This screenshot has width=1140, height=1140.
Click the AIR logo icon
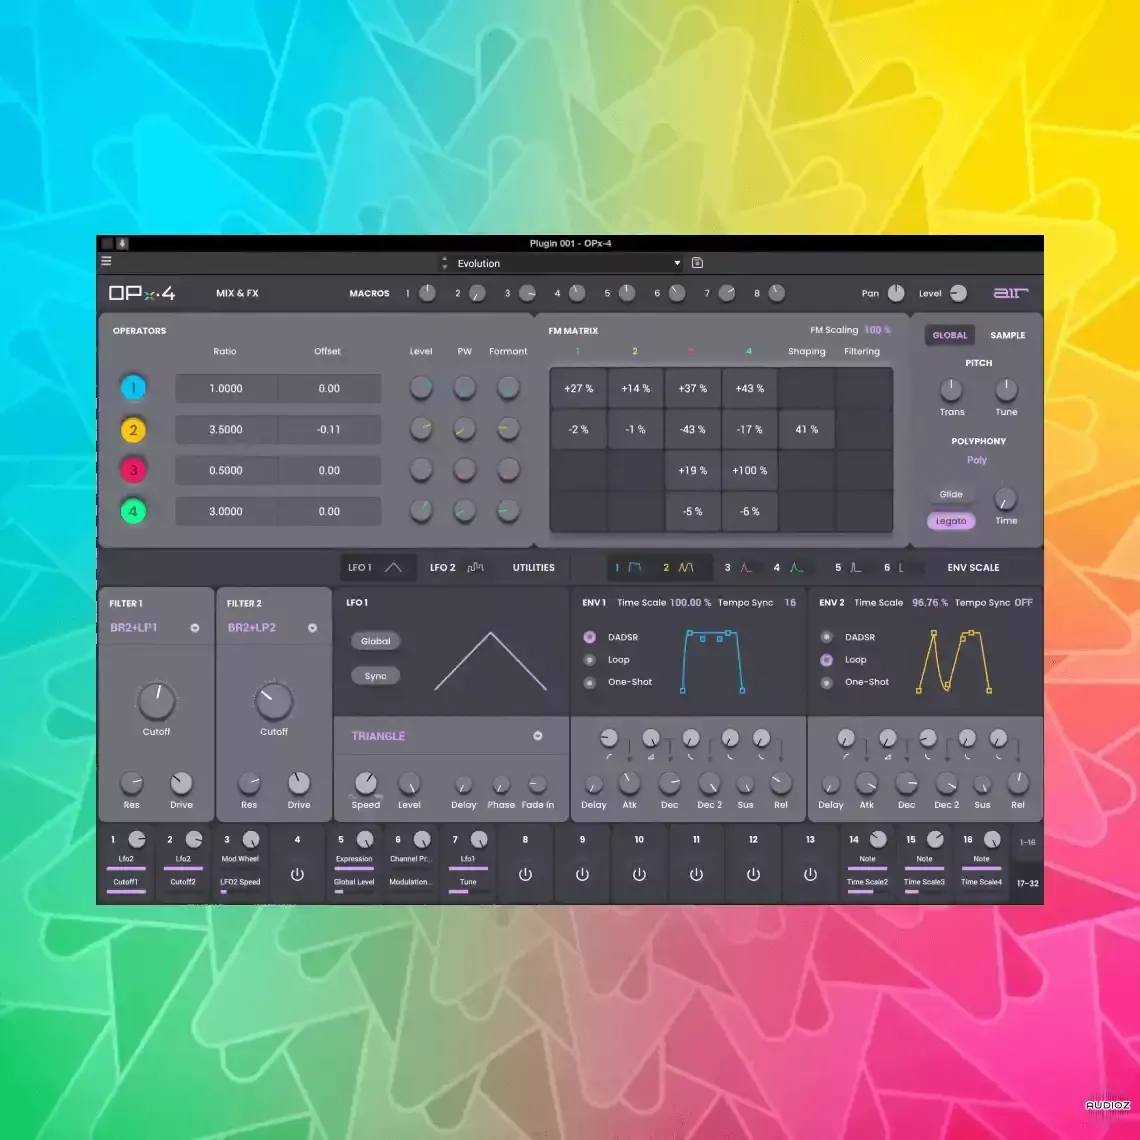point(1011,293)
